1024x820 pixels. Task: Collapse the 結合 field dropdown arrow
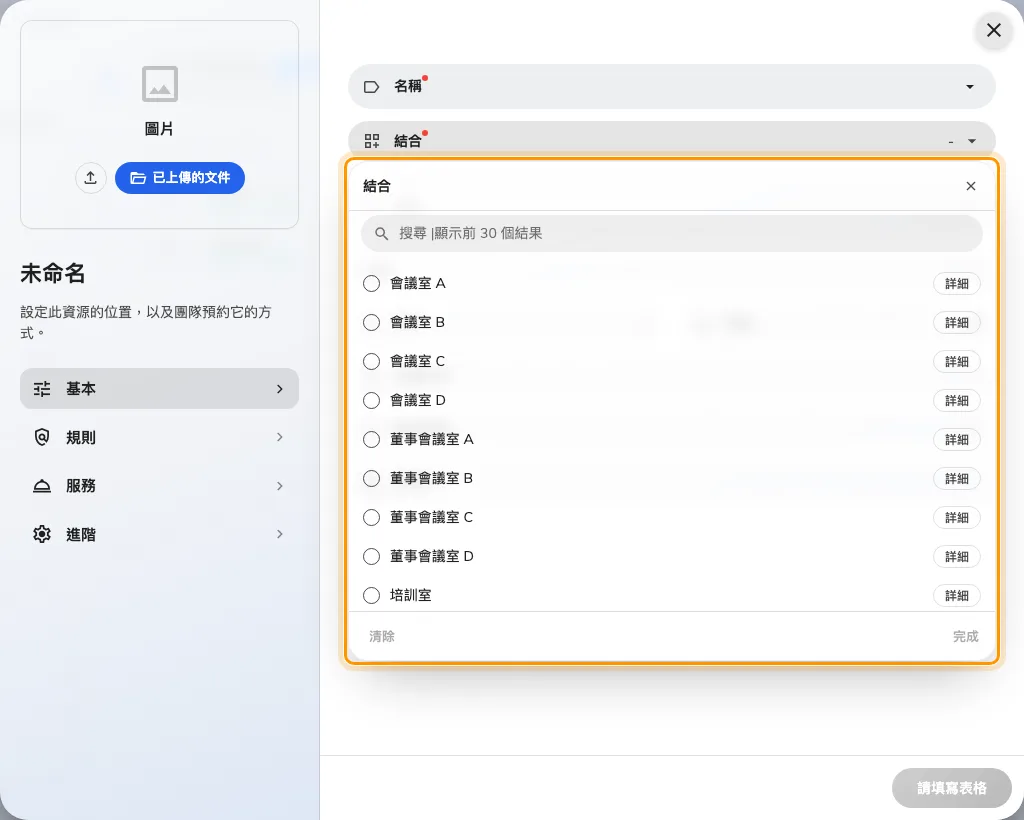tap(972, 141)
